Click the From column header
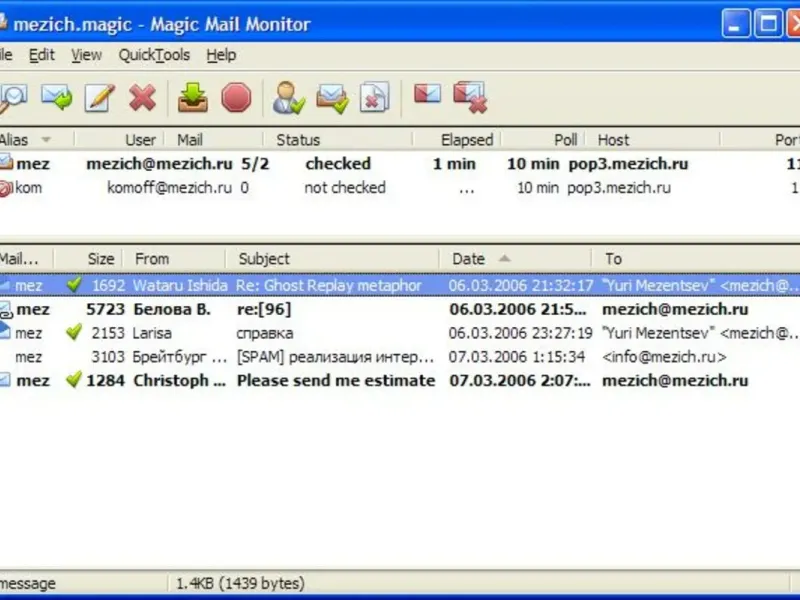This screenshot has width=800, height=600. (173, 259)
